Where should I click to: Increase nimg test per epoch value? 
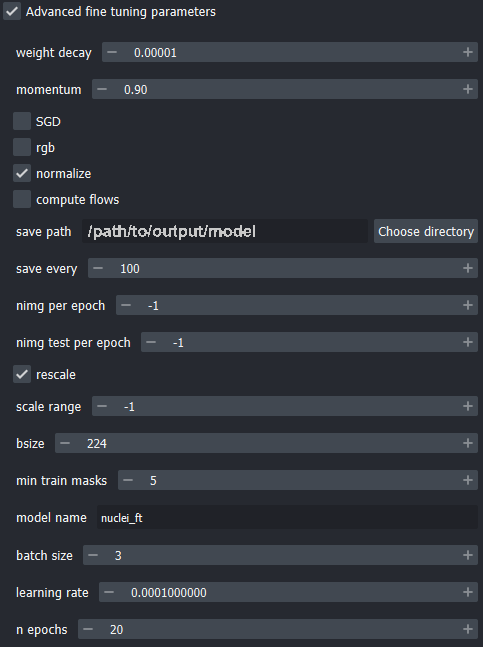coord(468,342)
